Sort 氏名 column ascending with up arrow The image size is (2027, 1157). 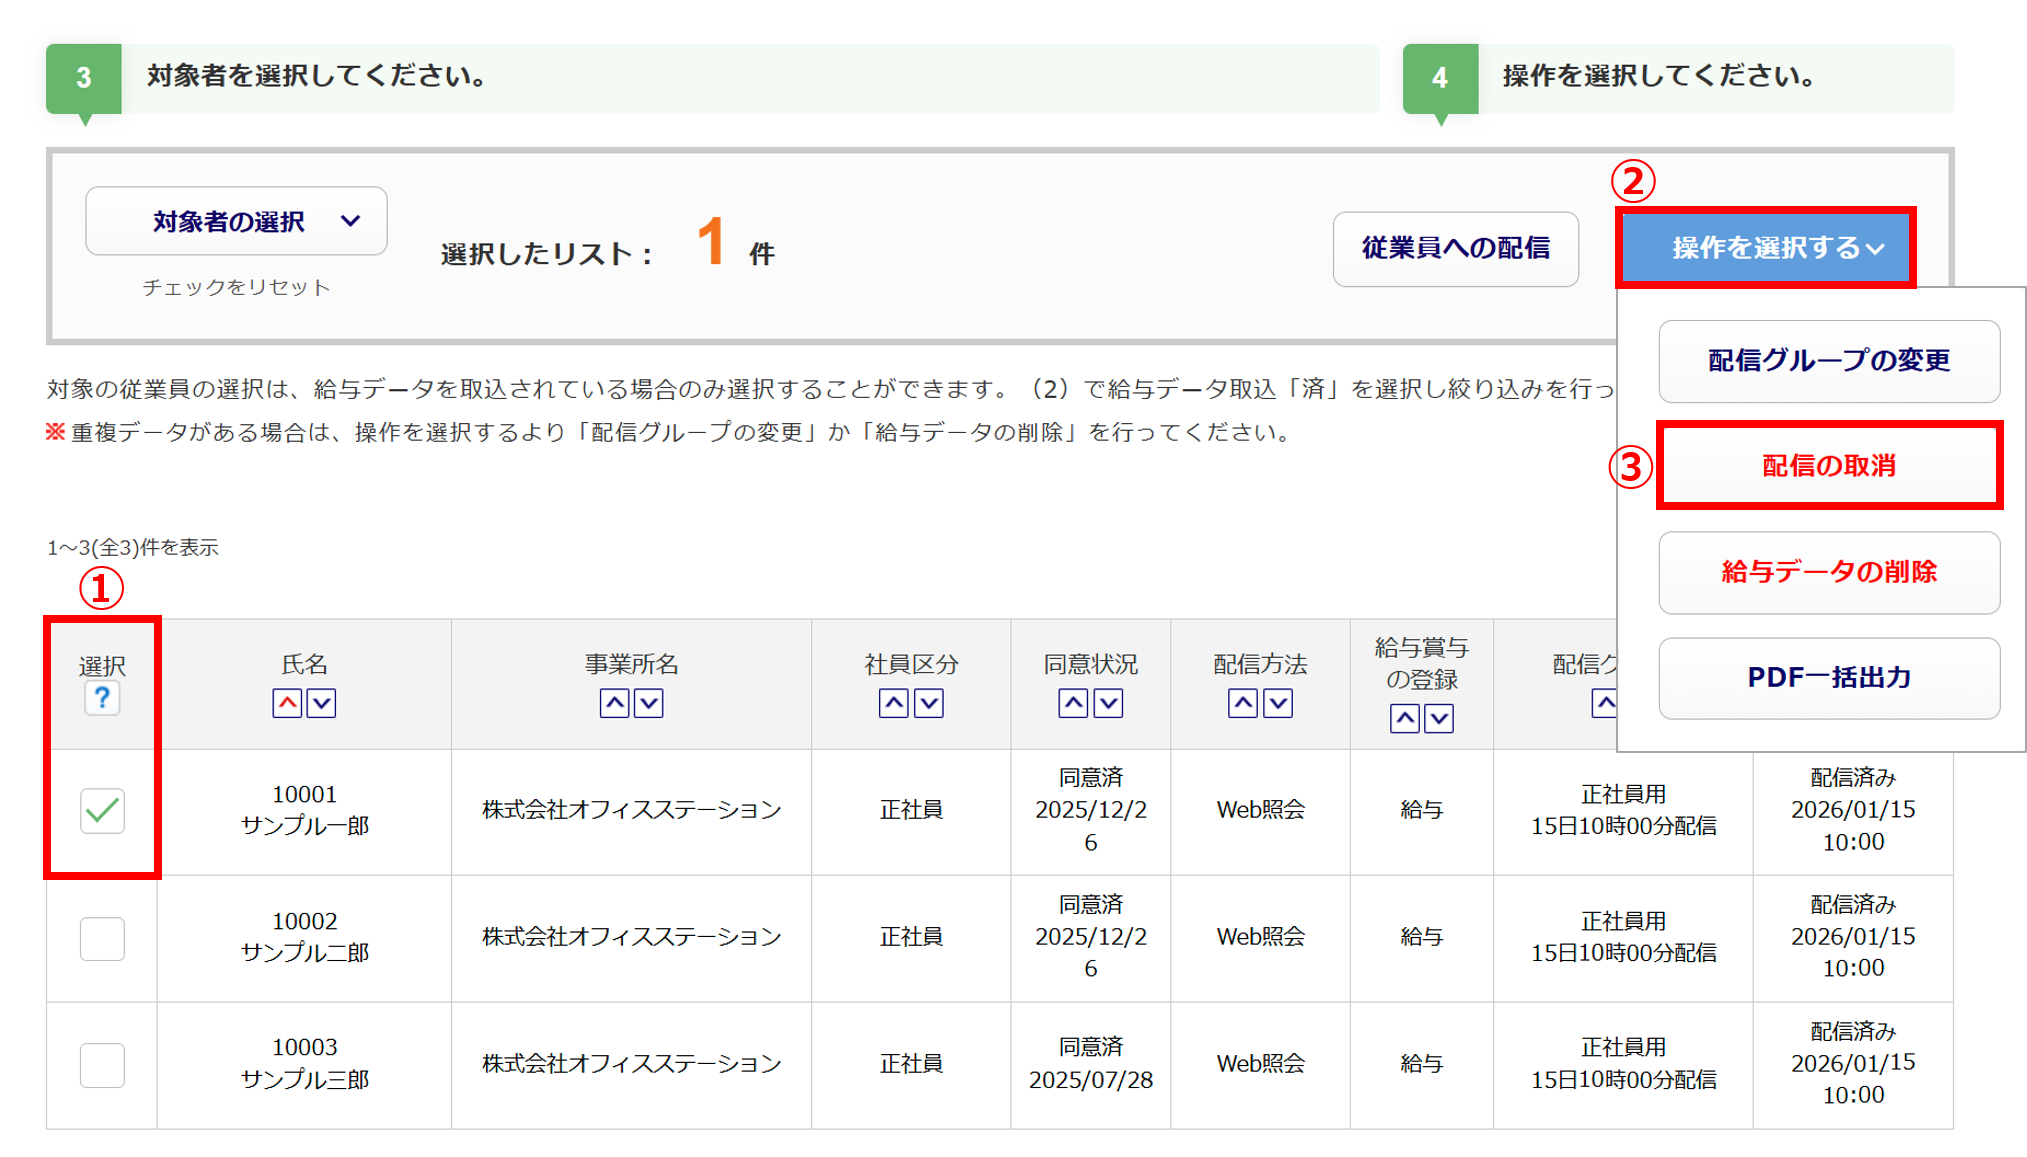pos(287,703)
